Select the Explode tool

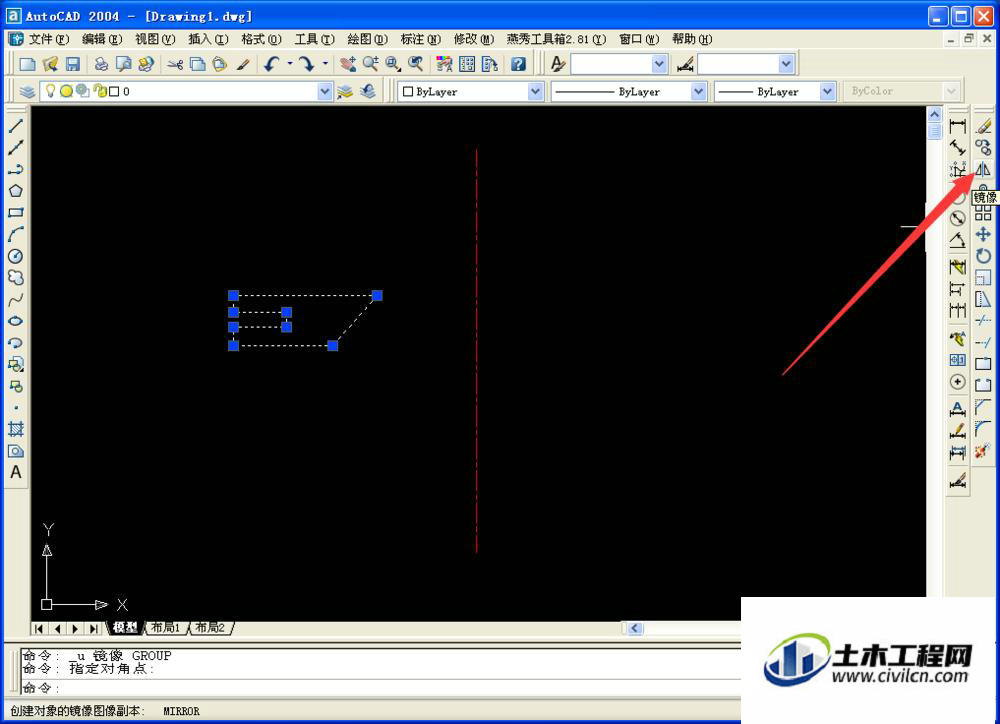coord(983,450)
